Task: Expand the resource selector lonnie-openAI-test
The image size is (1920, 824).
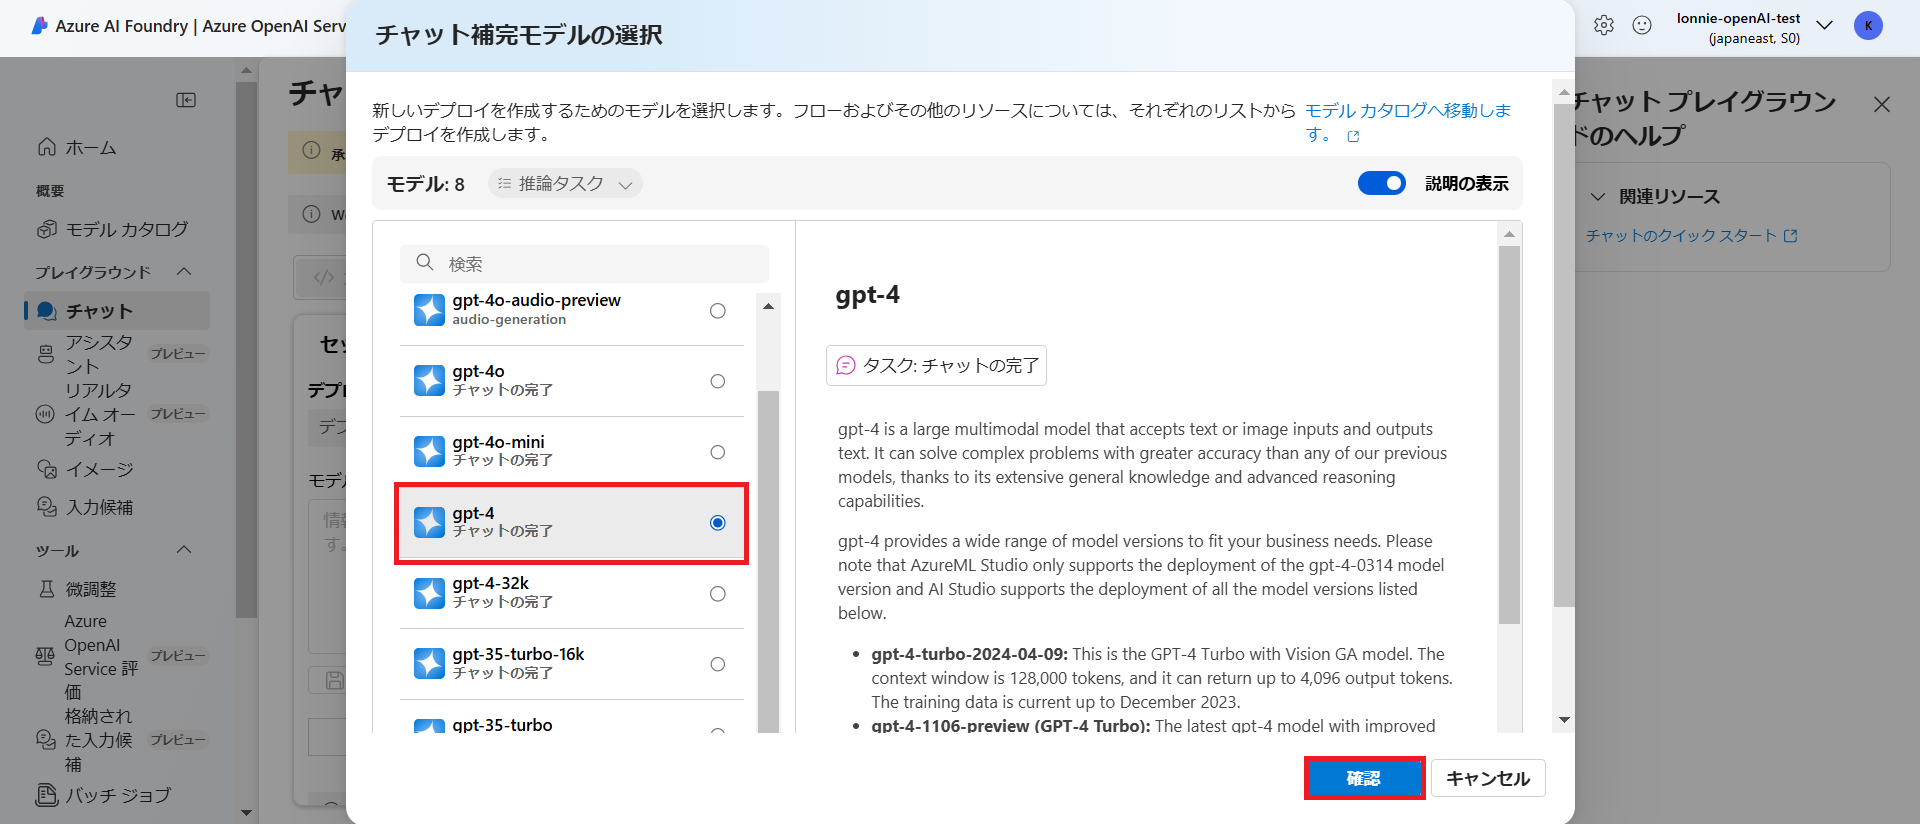Action: point(1825,26)
